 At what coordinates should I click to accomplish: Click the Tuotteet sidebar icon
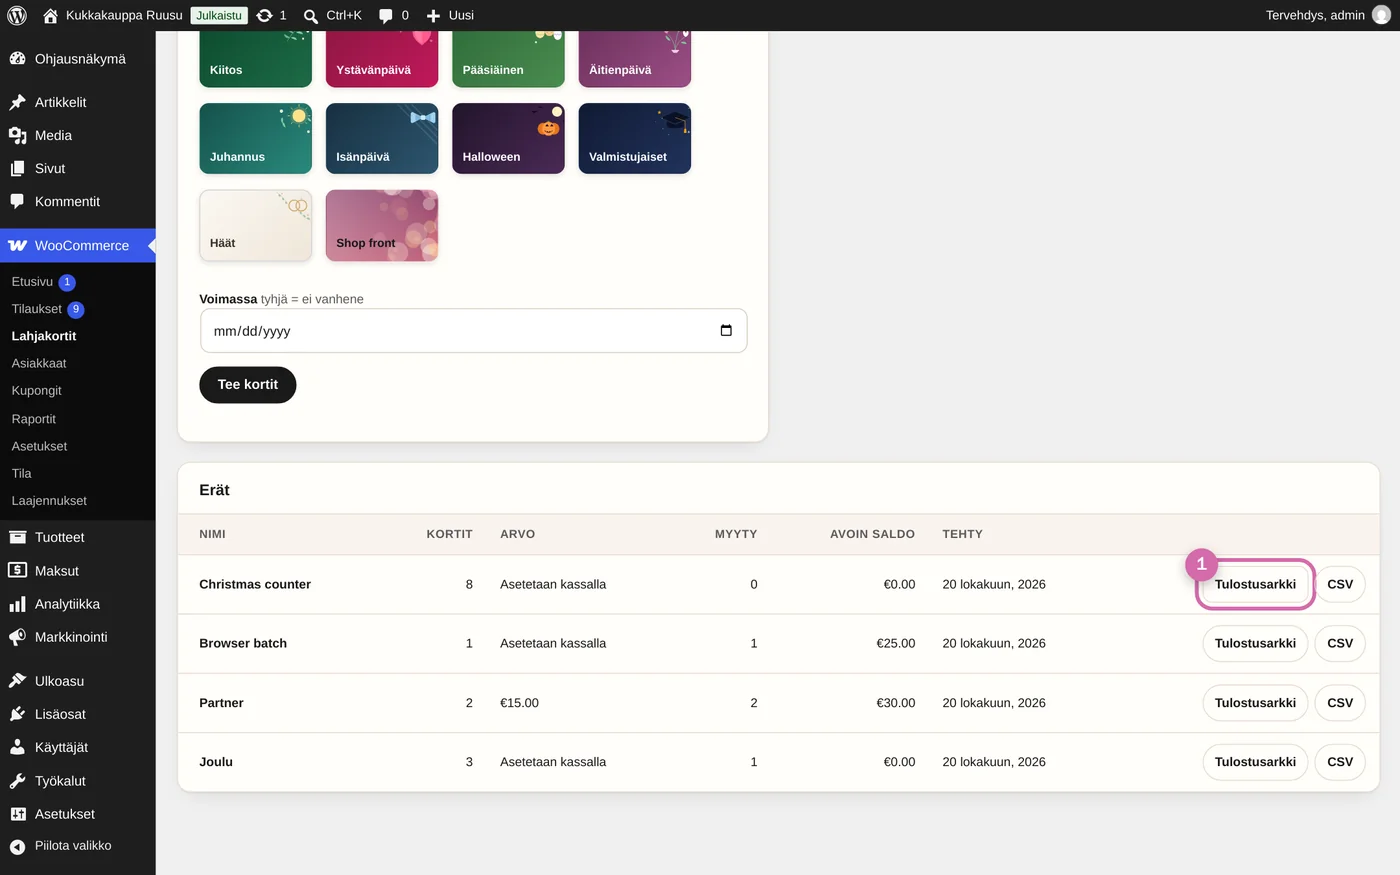tap(17, 537)
